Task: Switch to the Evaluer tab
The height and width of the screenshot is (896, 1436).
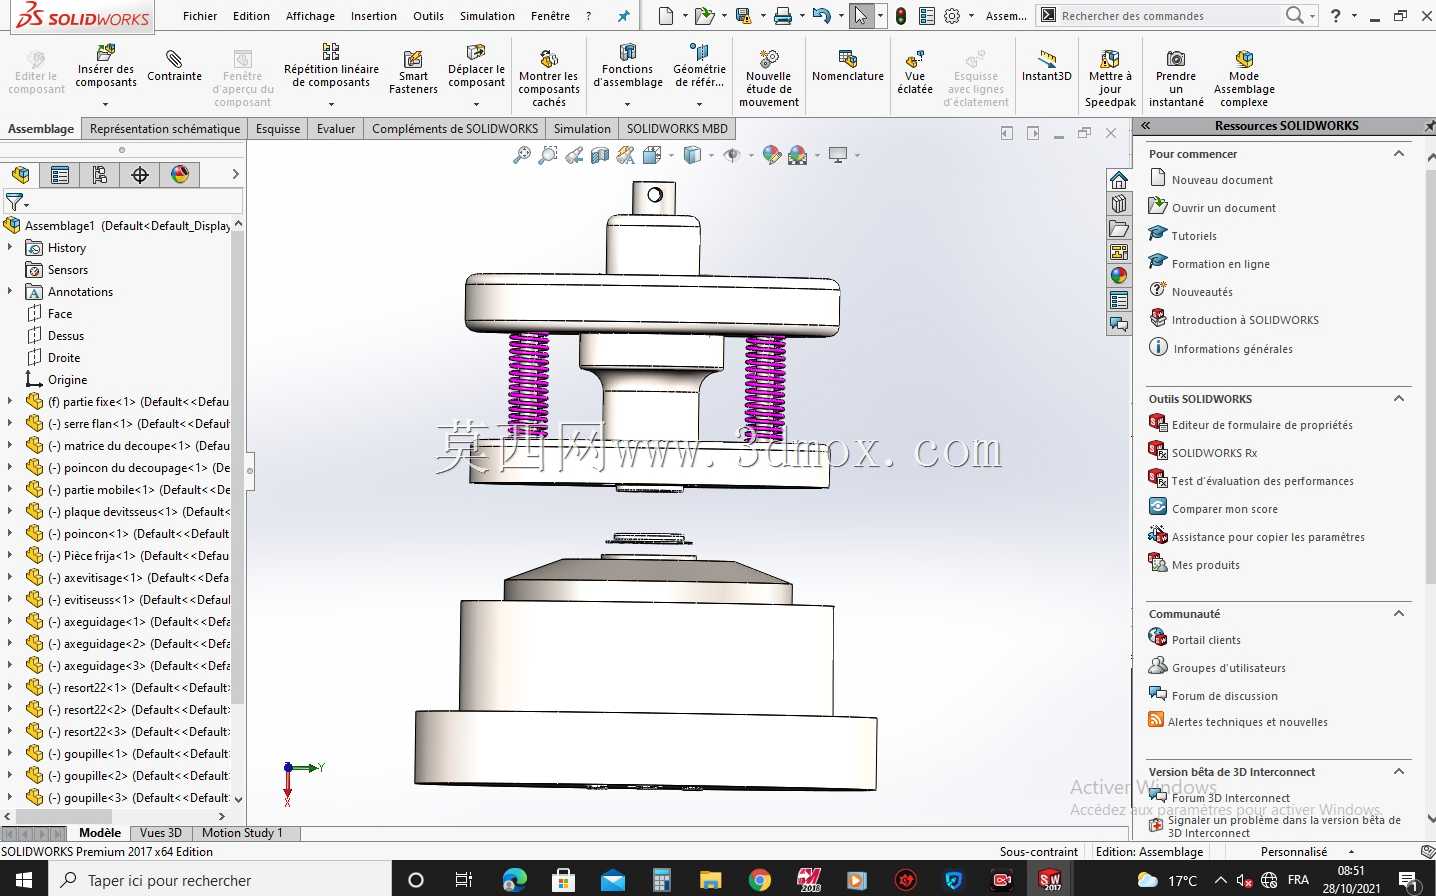Action: point(336,129)
